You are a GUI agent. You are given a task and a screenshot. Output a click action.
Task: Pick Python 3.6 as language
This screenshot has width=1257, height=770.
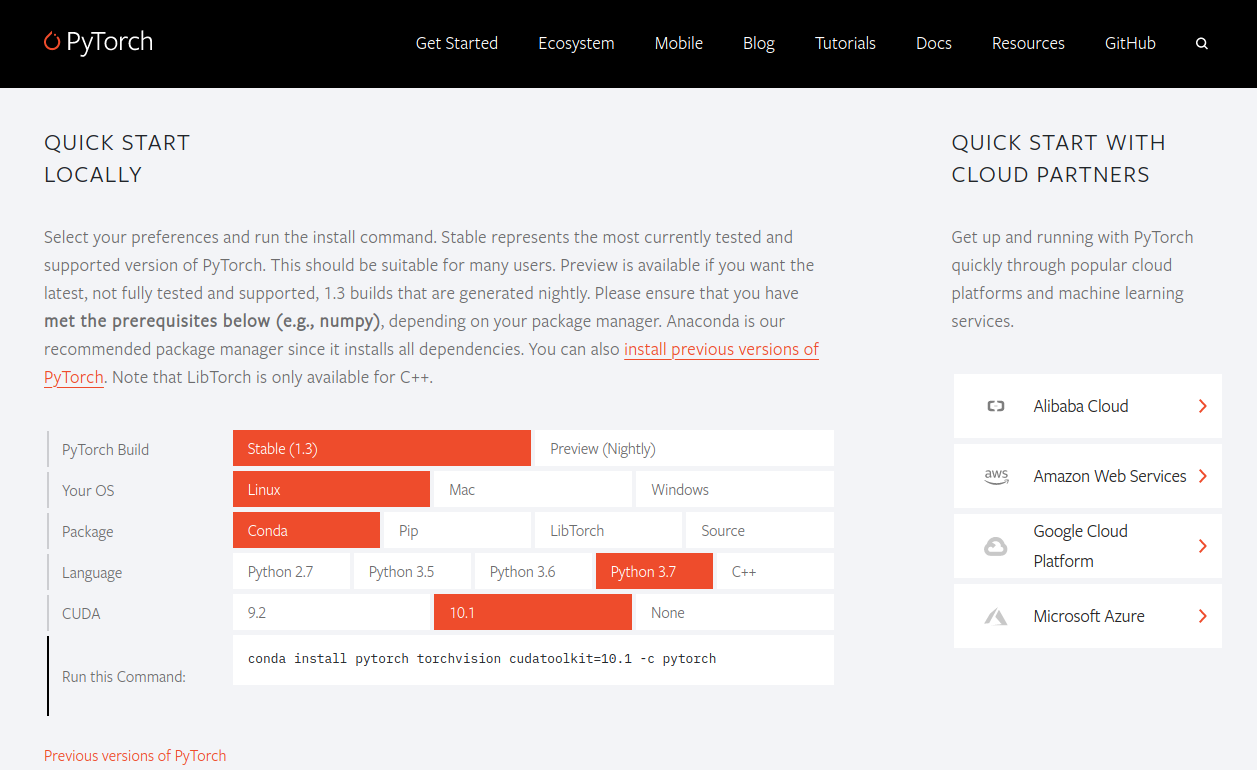533,571
